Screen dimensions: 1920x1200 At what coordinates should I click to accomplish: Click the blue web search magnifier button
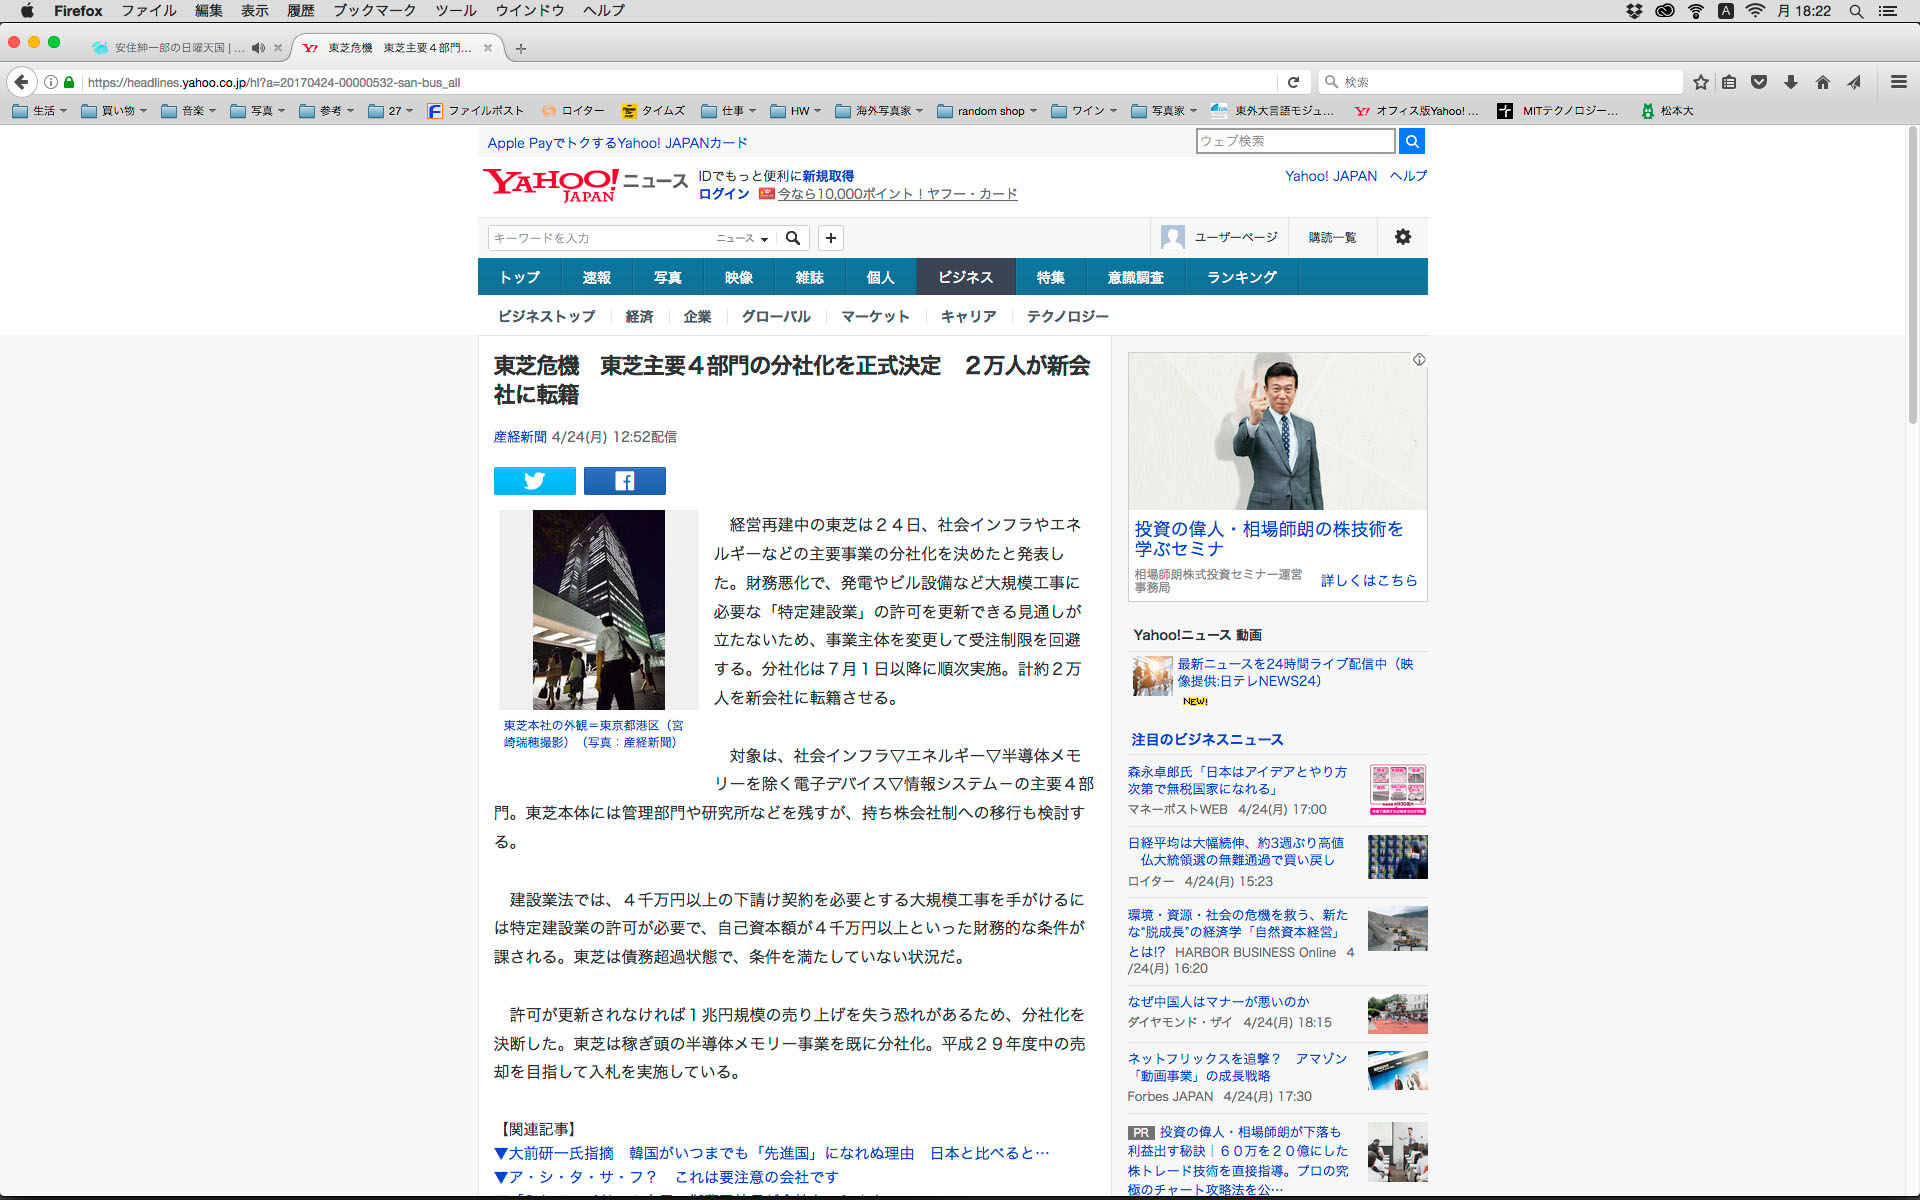tap(1411, 141)
